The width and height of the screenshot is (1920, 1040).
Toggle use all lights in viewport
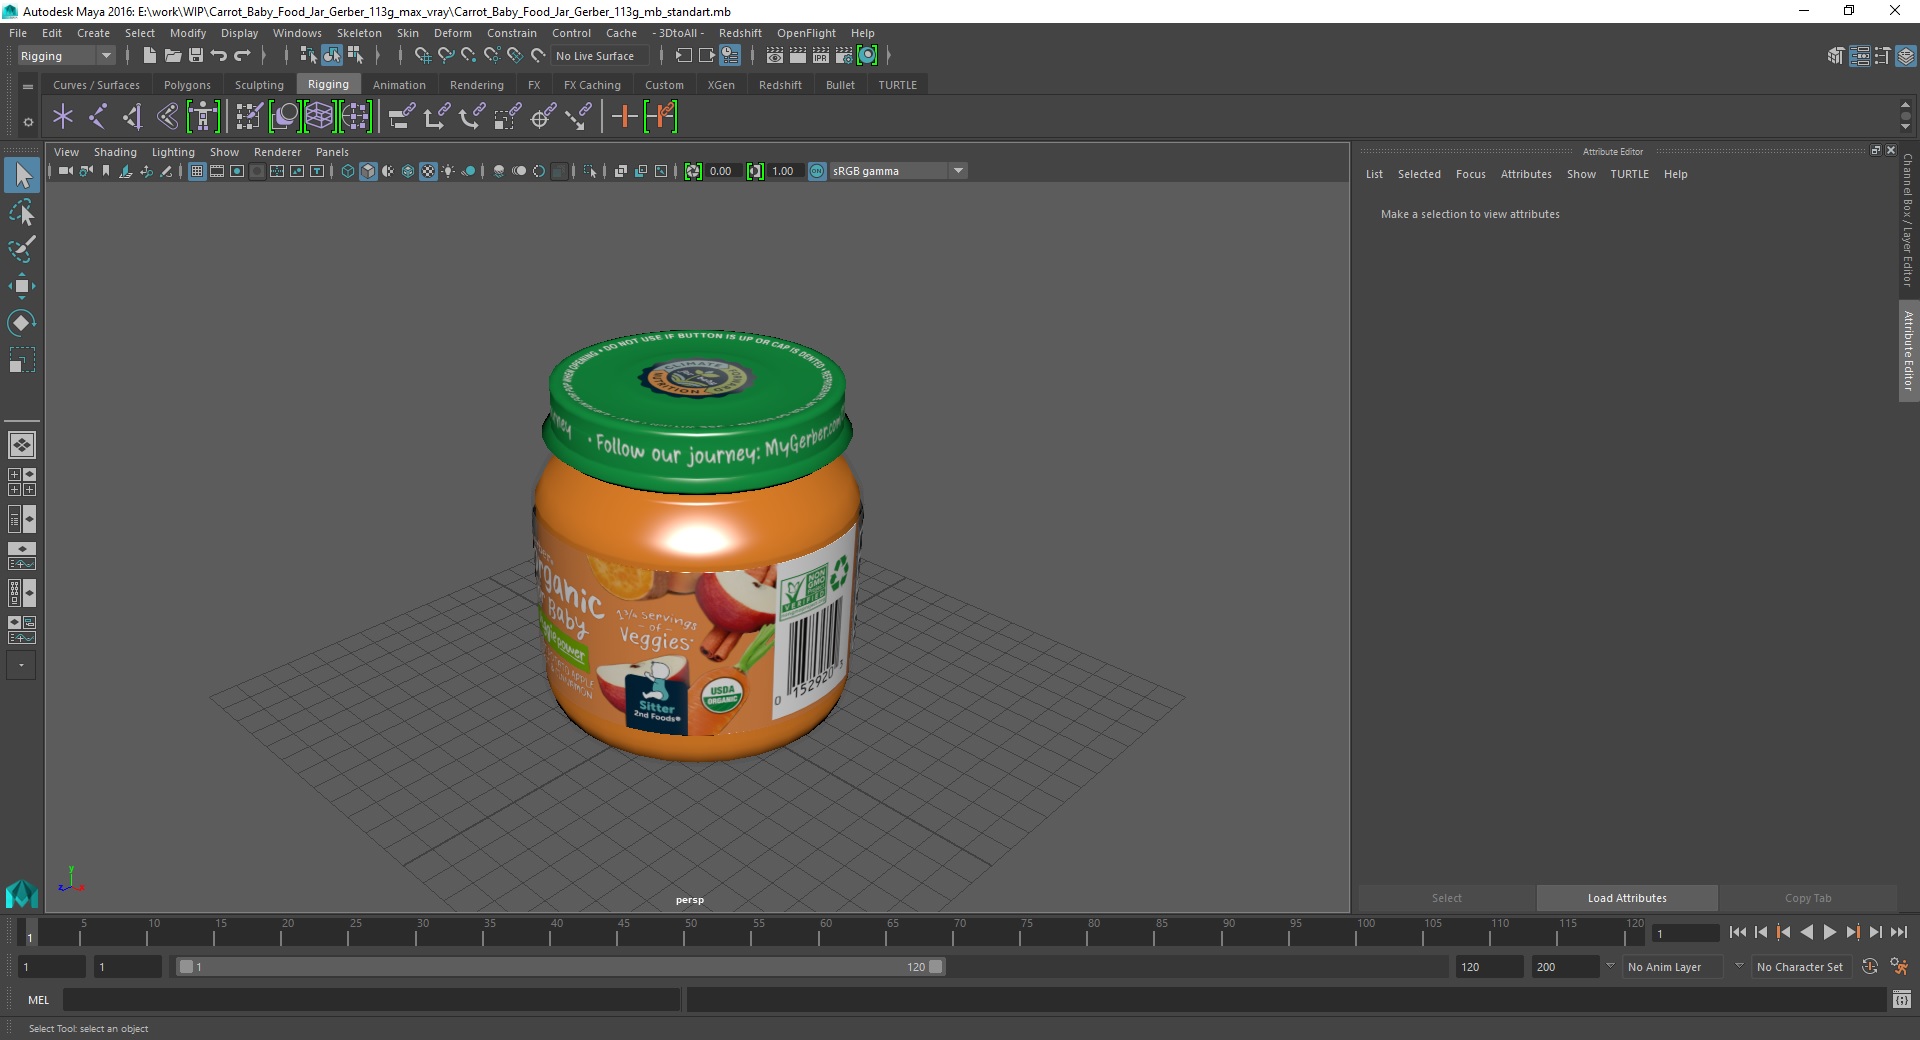[x=448, y=171]
